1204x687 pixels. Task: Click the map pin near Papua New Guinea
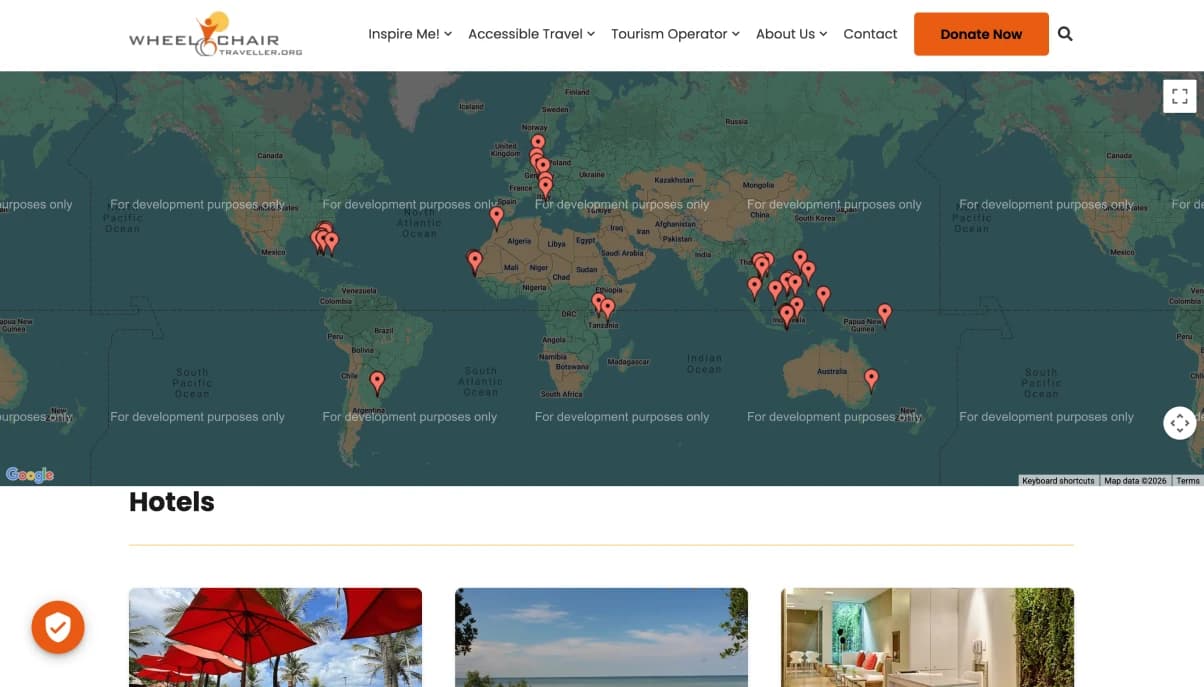coord(884,314)
